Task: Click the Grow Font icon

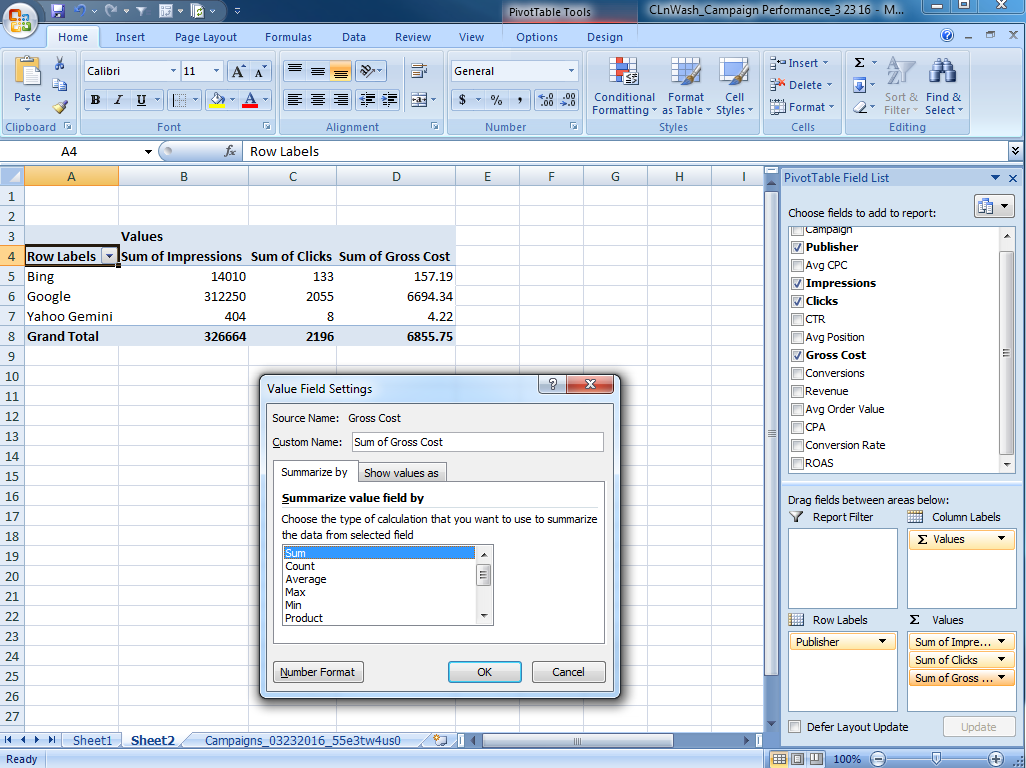Action: tap(238, 71)
